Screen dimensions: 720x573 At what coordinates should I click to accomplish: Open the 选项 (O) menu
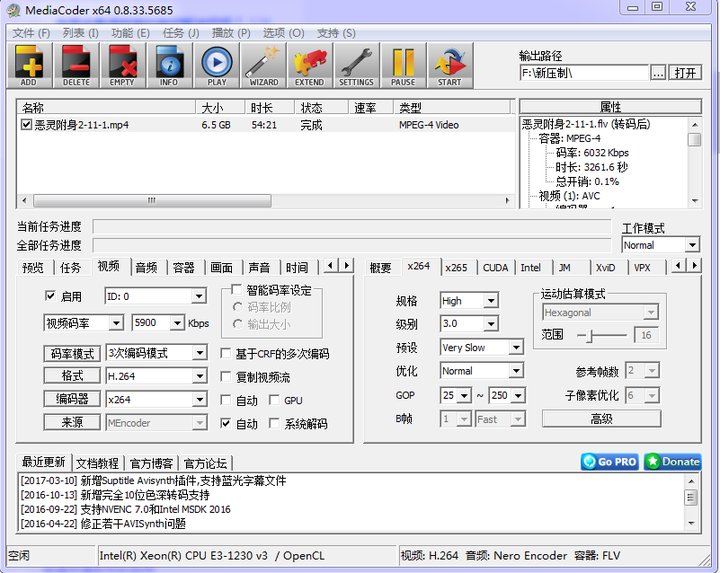point(283,33)
